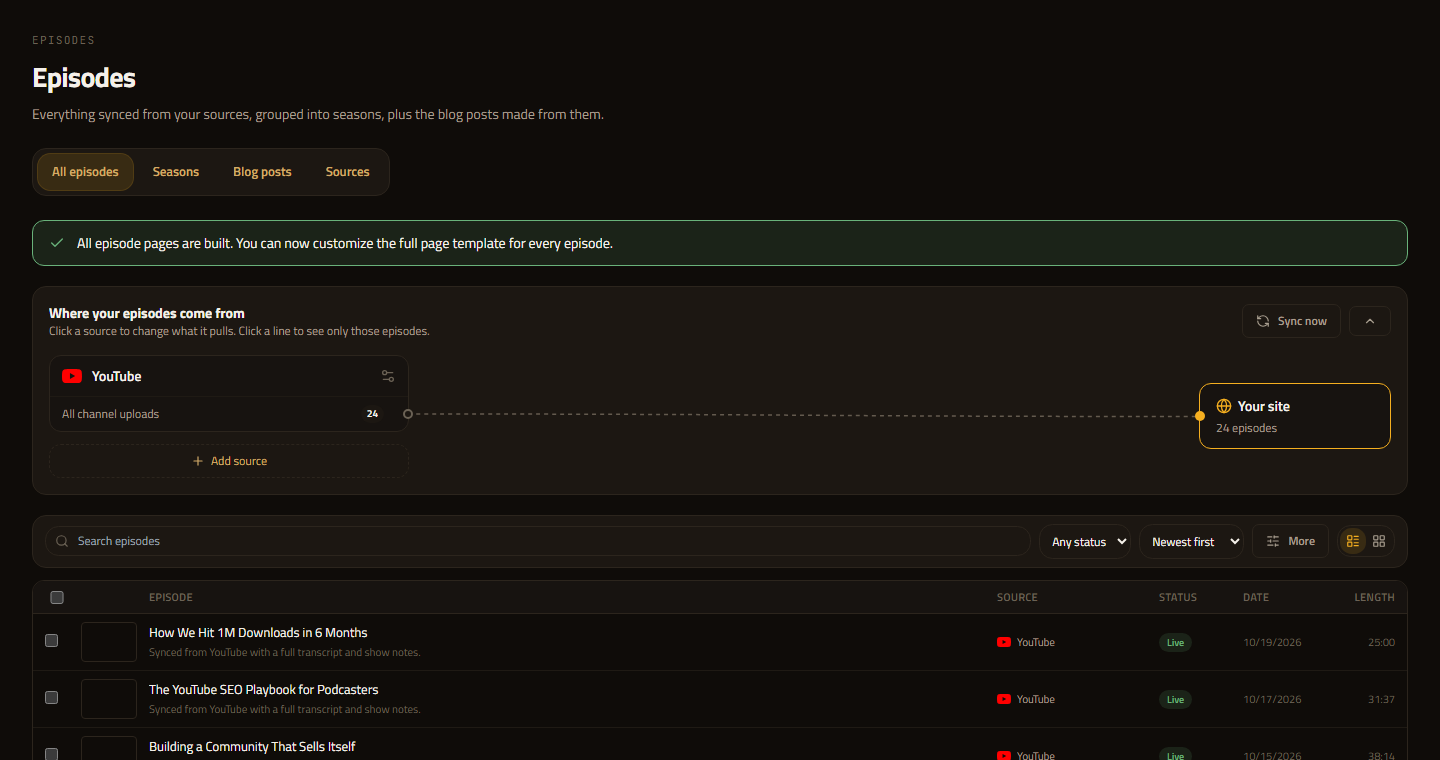Image resolution: width=1440 pixels, height=760 pixels.
Task: Open the Your site destination card
Action: click(1294, 416)
